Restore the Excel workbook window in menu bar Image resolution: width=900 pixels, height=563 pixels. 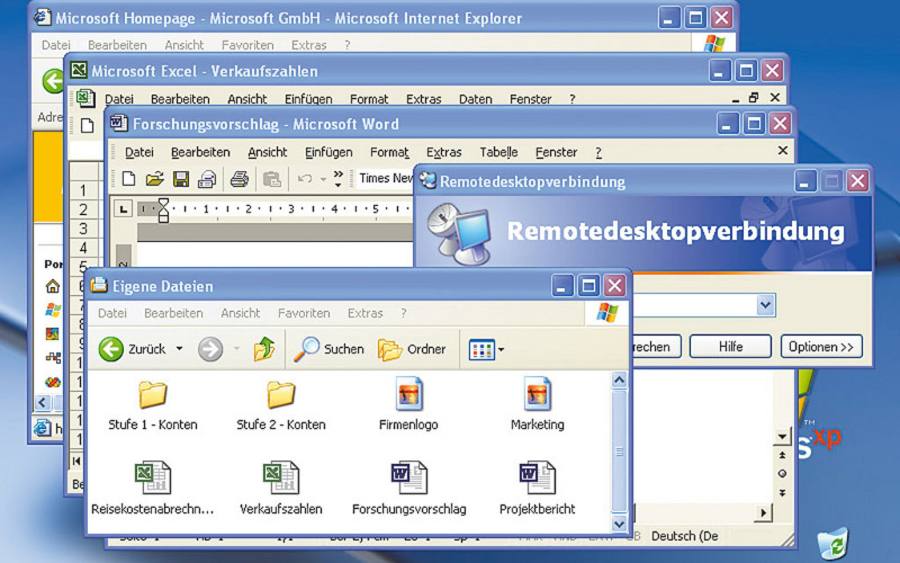pyautogui.click(x=754, y=98)
